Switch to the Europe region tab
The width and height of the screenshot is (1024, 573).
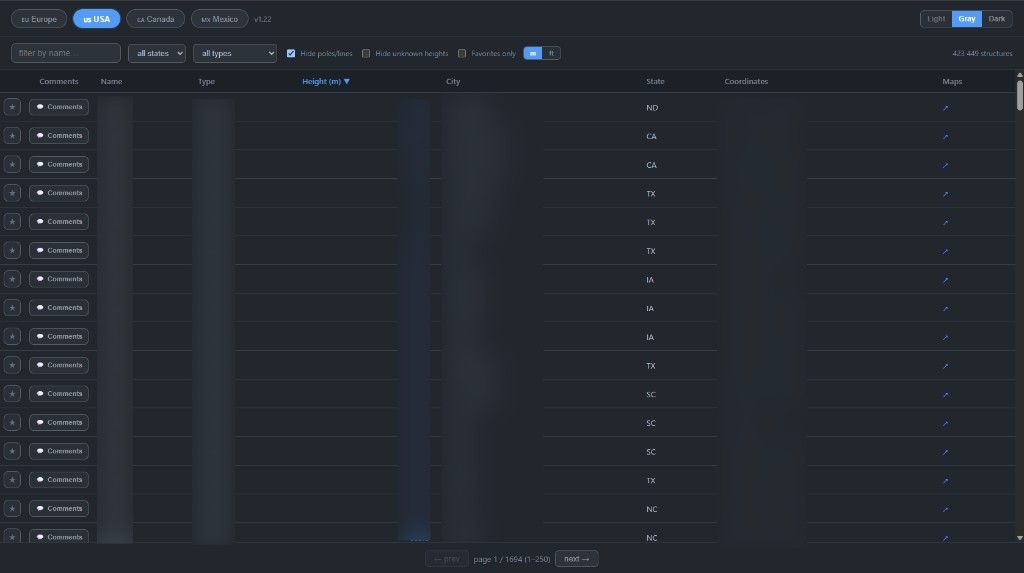(39, 19)
